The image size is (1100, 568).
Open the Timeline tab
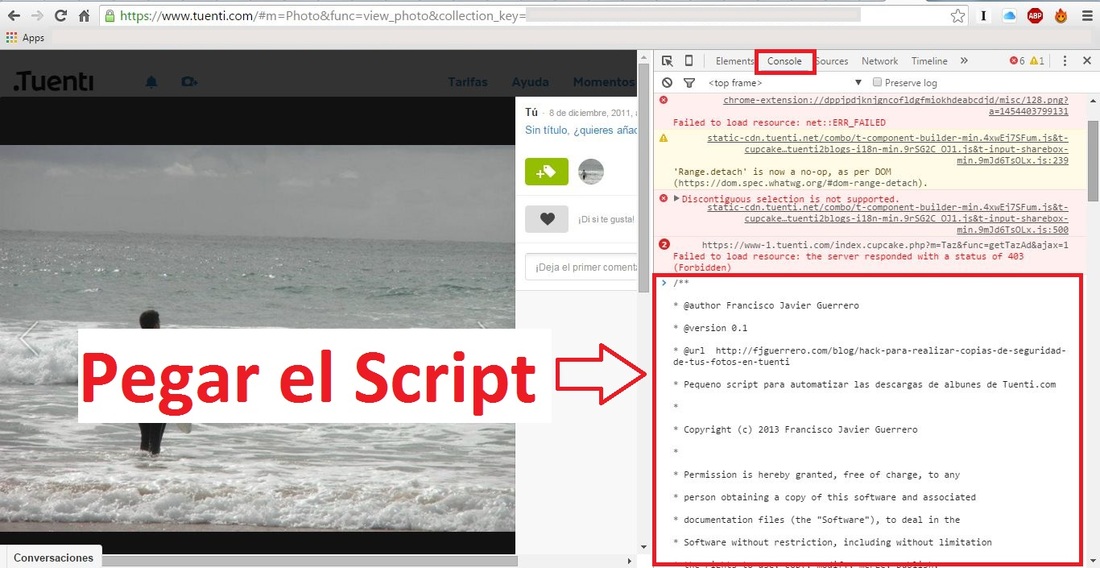pyautogui.click(x=929, y=61)
